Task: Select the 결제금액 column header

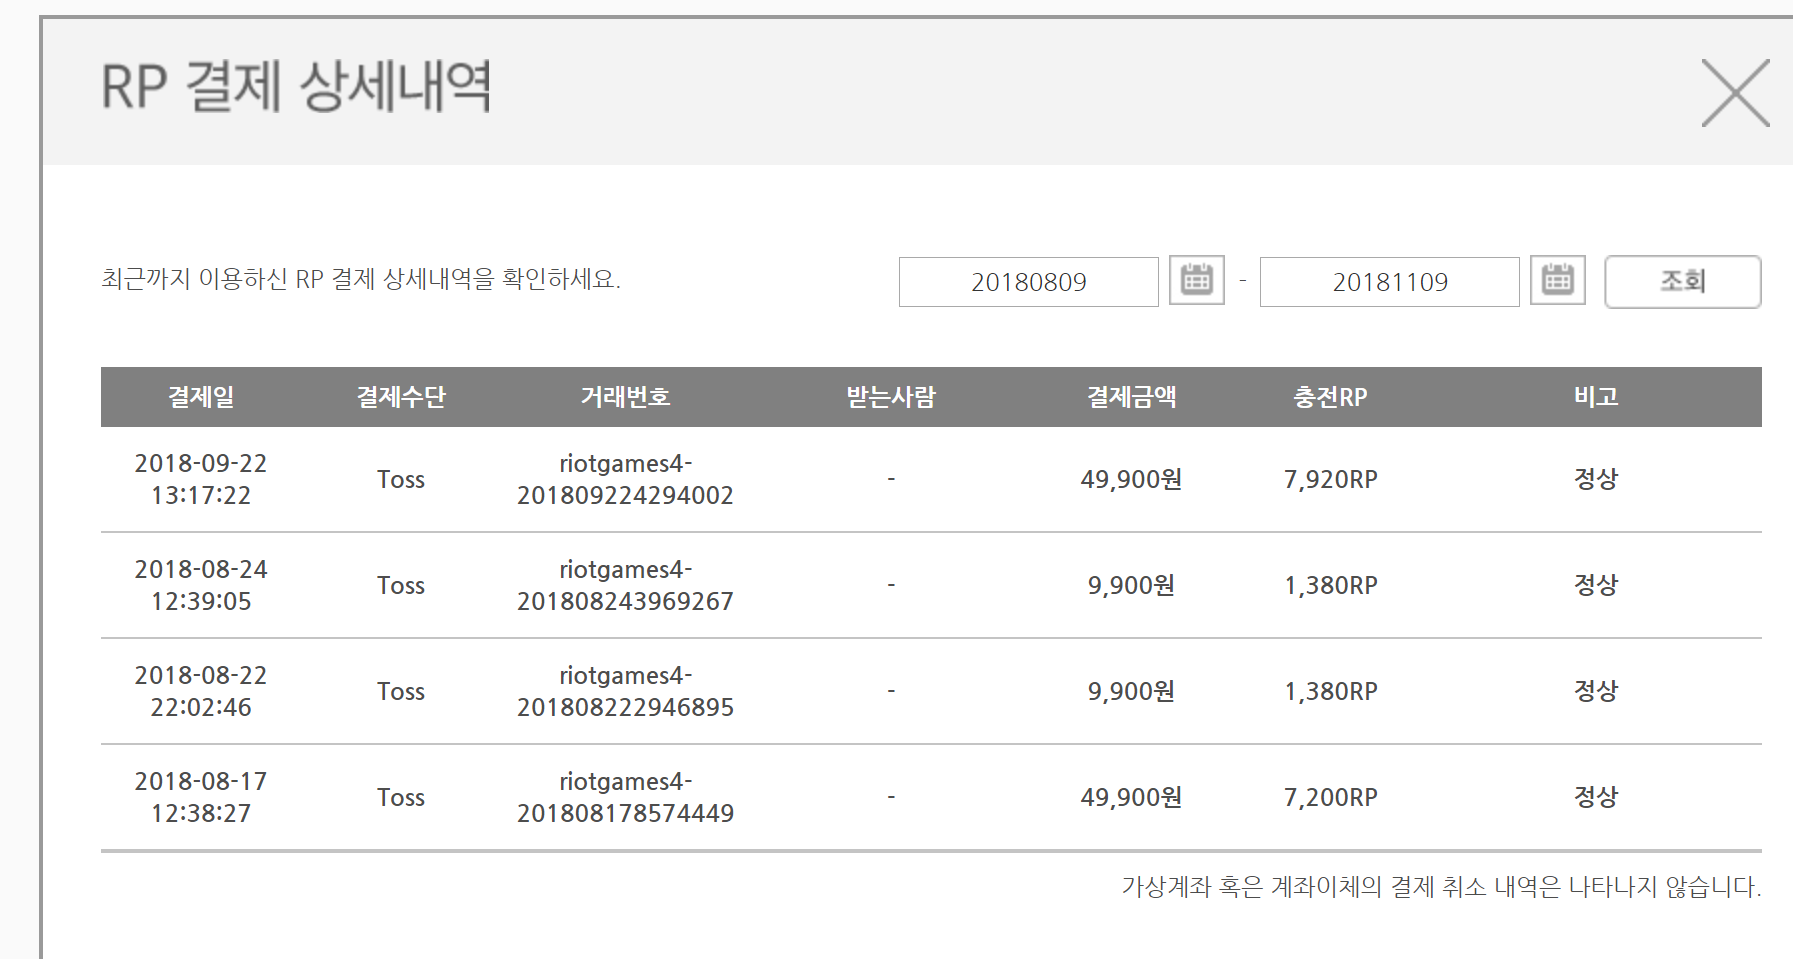Action: pyautogui.click(x=1132, y=397)
